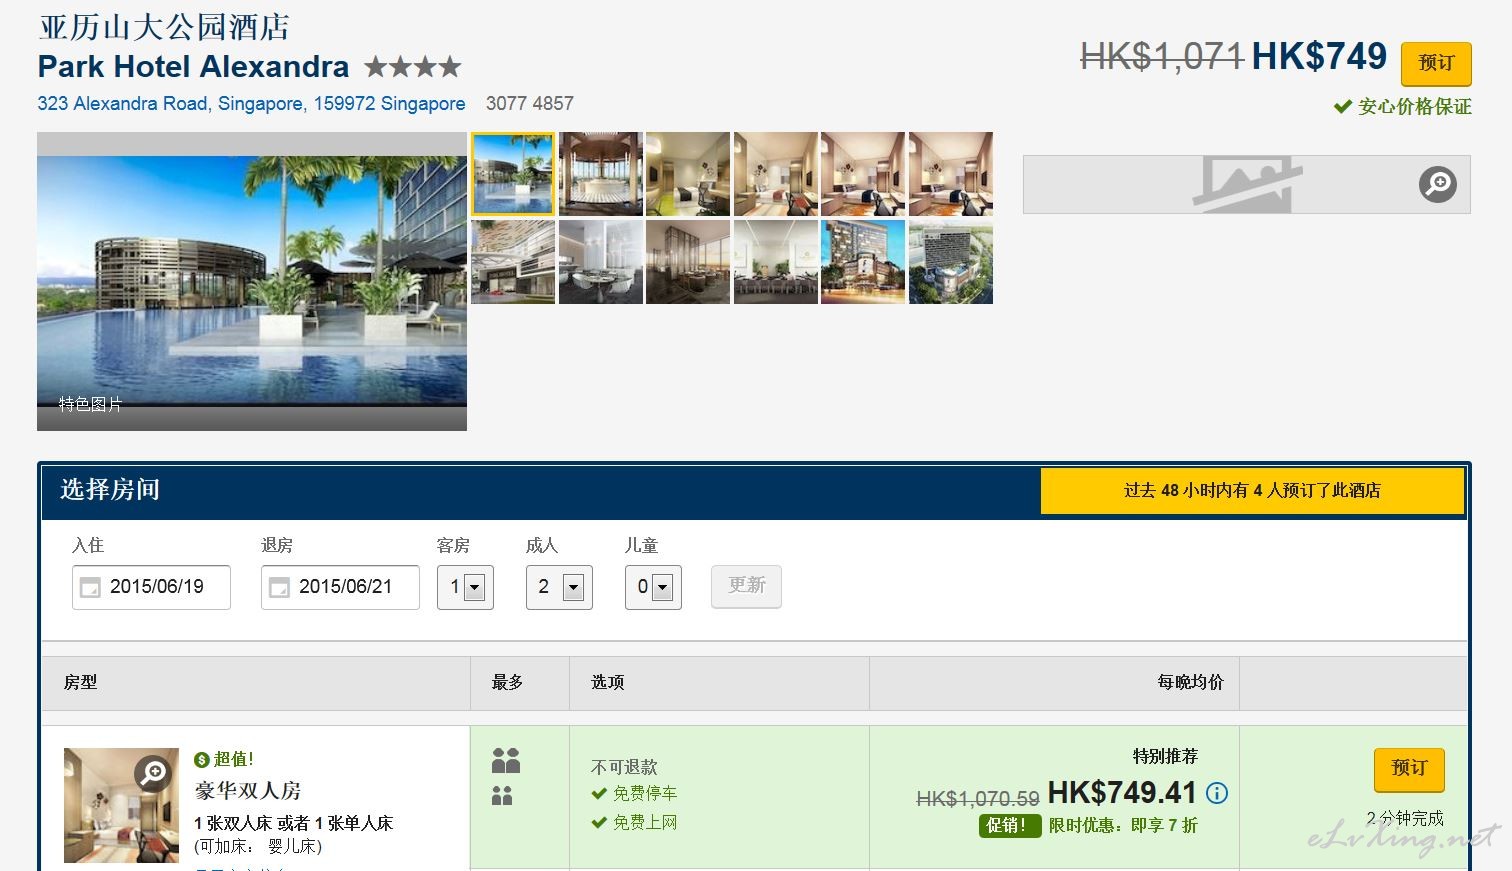Click the 预订 button in the deluxe twin row
Image resolution: width=1512 pixels, height=871 pixels.
point(1409,768)
